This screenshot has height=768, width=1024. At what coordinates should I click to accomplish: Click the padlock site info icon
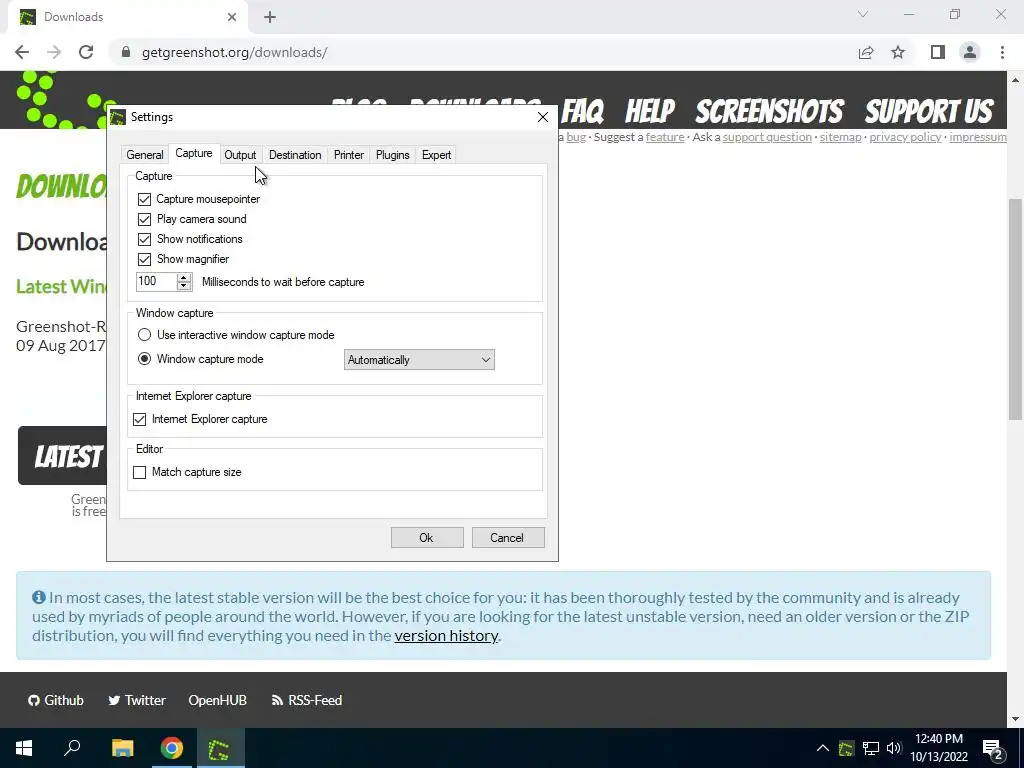[126, 52]
